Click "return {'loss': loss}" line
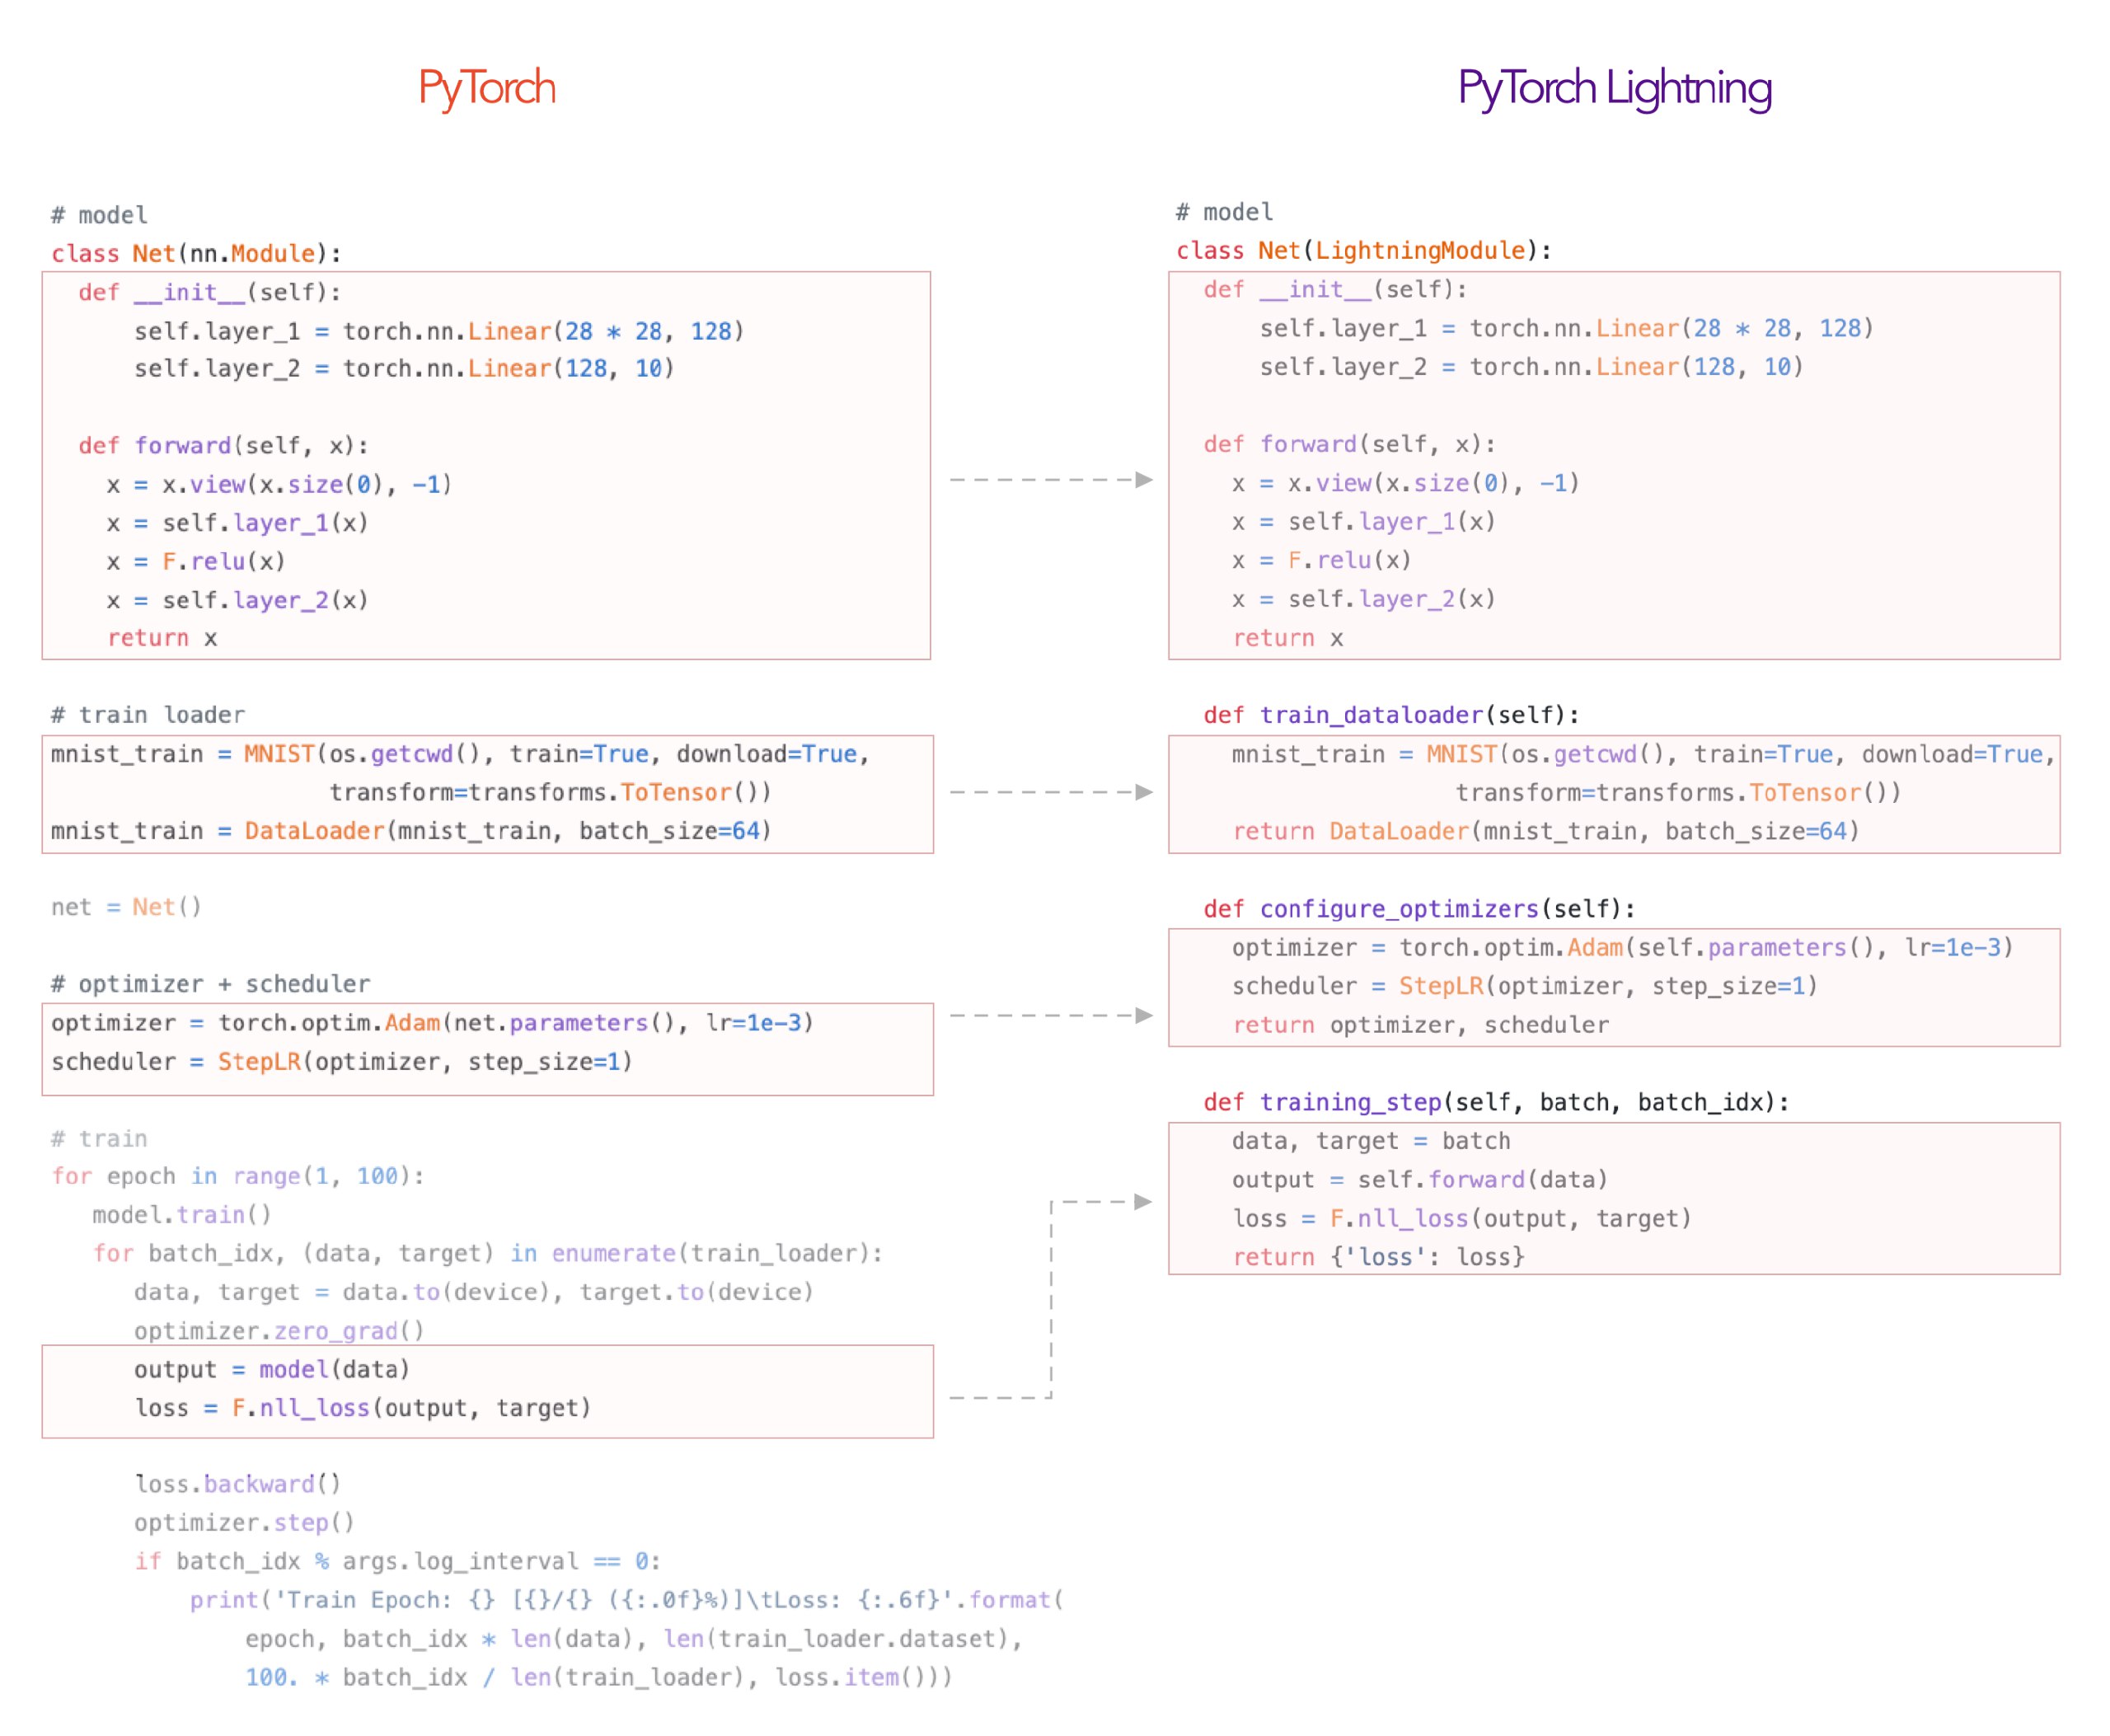The height and width of the screenshot is (1736, 2110). point(1378,1257)
